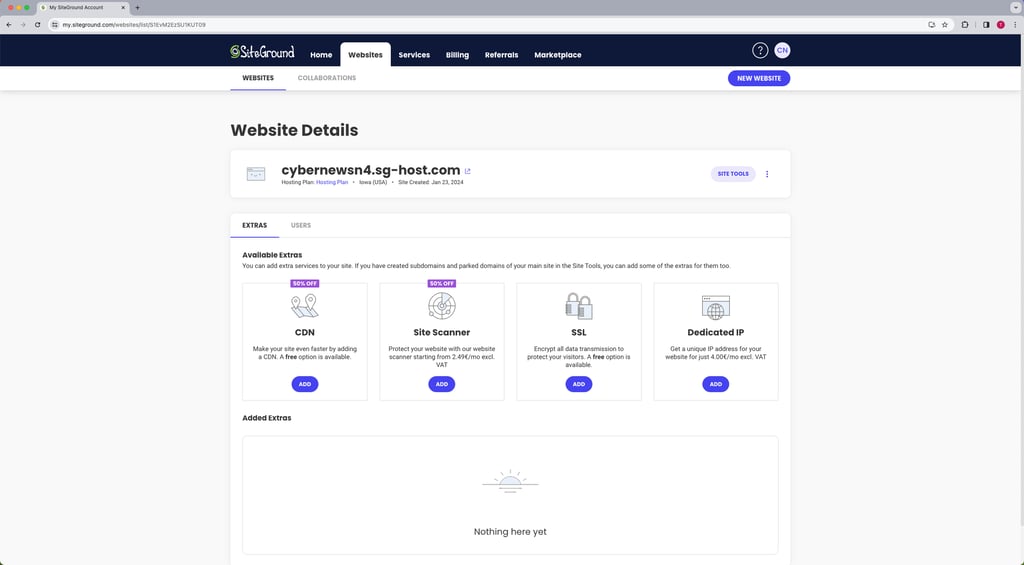Select the Websites menu tab
The width and height of the screenshot is (1024, 565).
[365, 55]
